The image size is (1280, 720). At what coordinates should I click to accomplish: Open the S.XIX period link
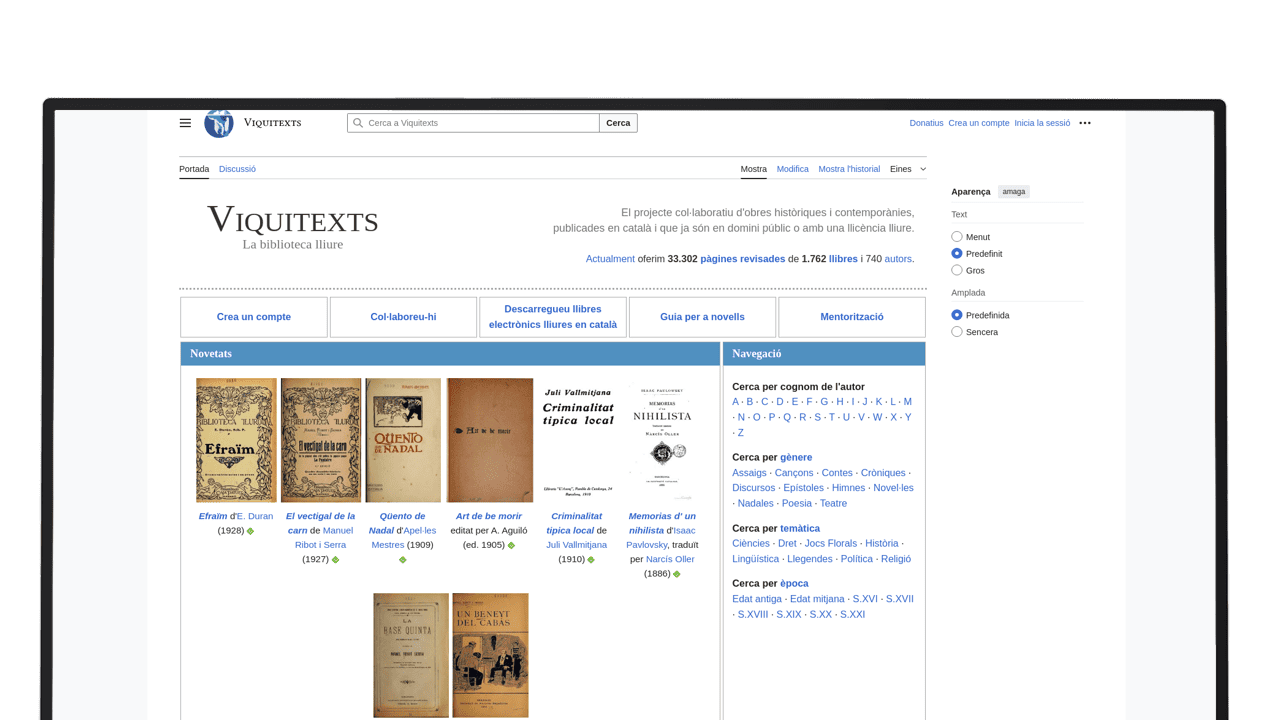click(789, 615)
